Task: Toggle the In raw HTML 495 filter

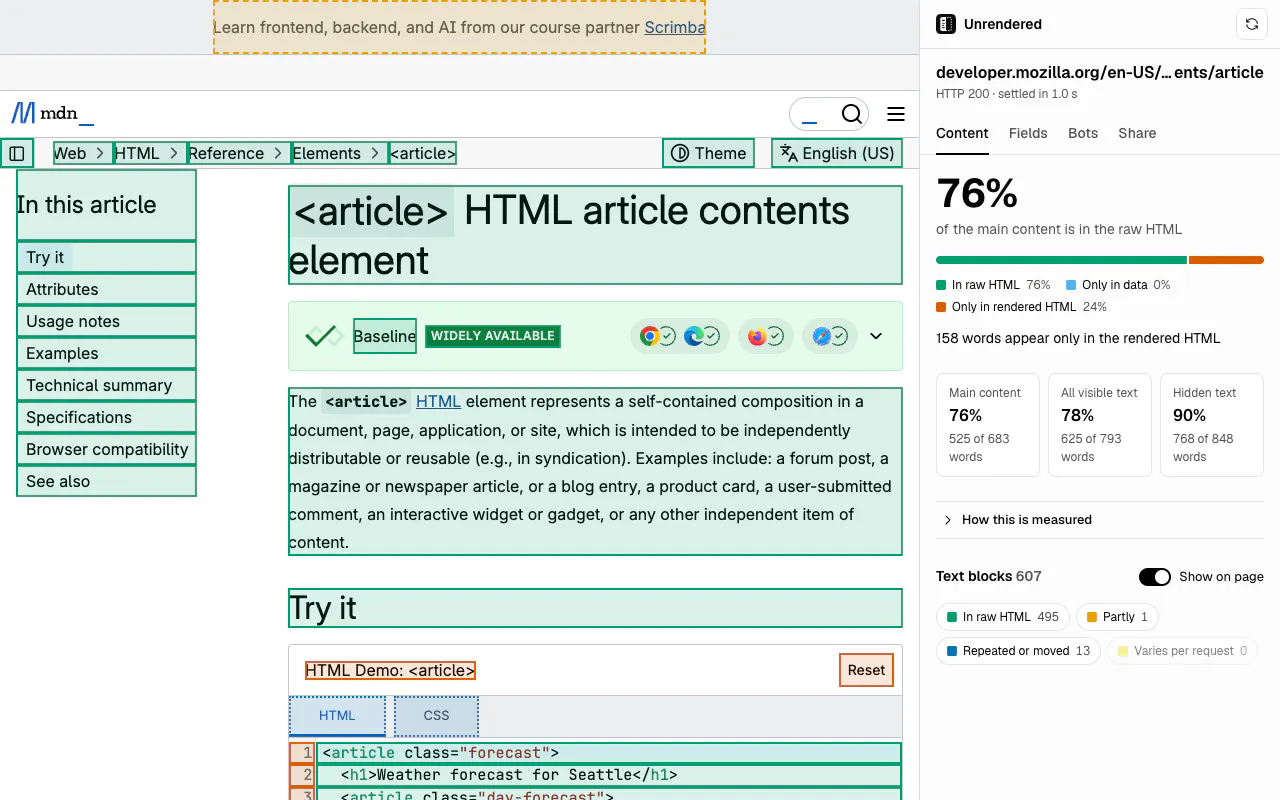Action: 1003,617
